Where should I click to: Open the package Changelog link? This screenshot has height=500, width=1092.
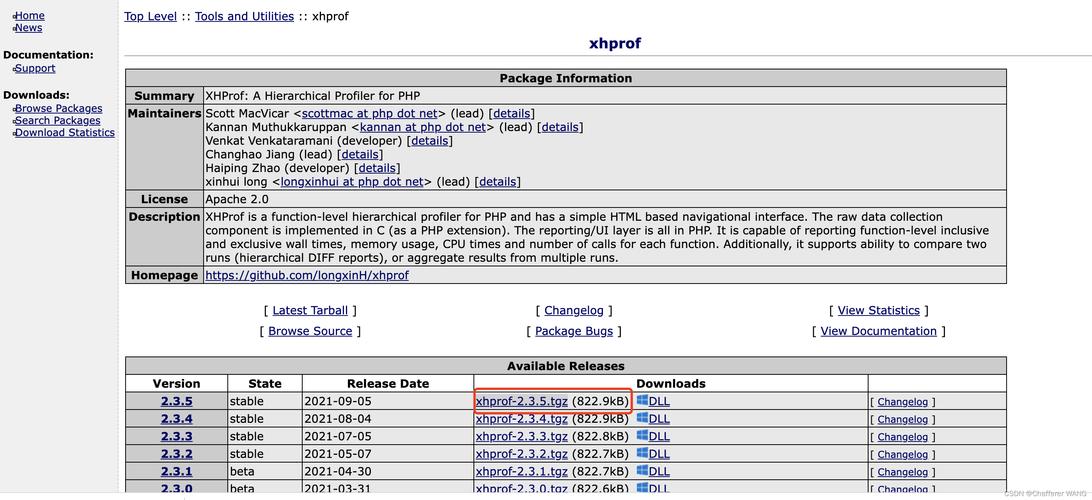pyautogui.click(x=575, y=311)
